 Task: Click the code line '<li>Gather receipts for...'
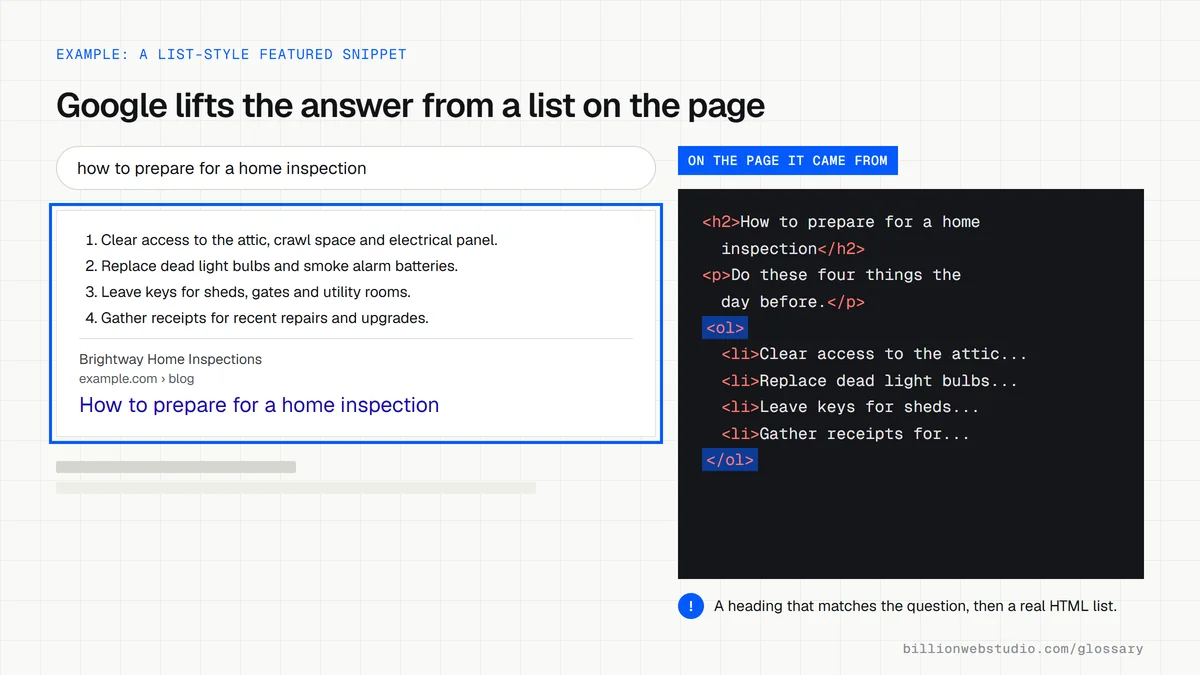[x=845, y=434]
